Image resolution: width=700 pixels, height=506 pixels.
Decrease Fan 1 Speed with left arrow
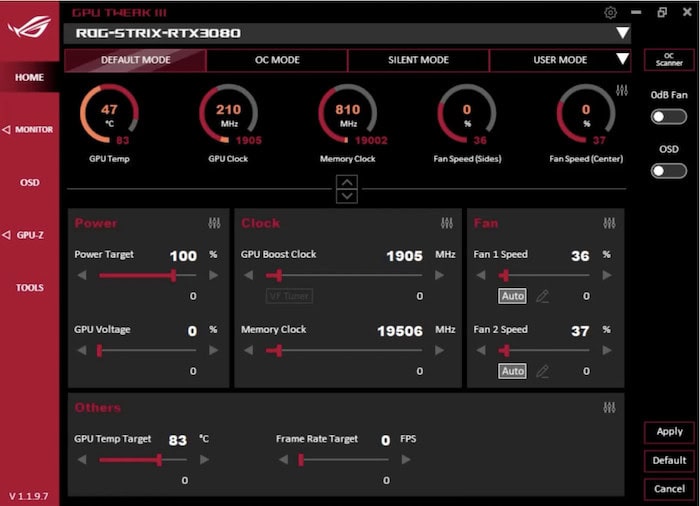pos(481,275)
